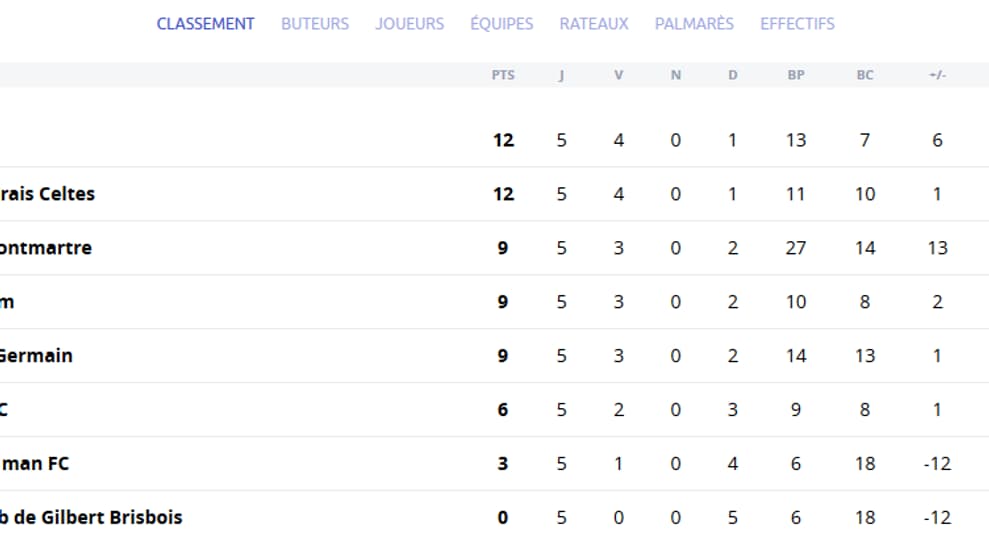
Task: Open the team ending in Germain
Action: 37,356
